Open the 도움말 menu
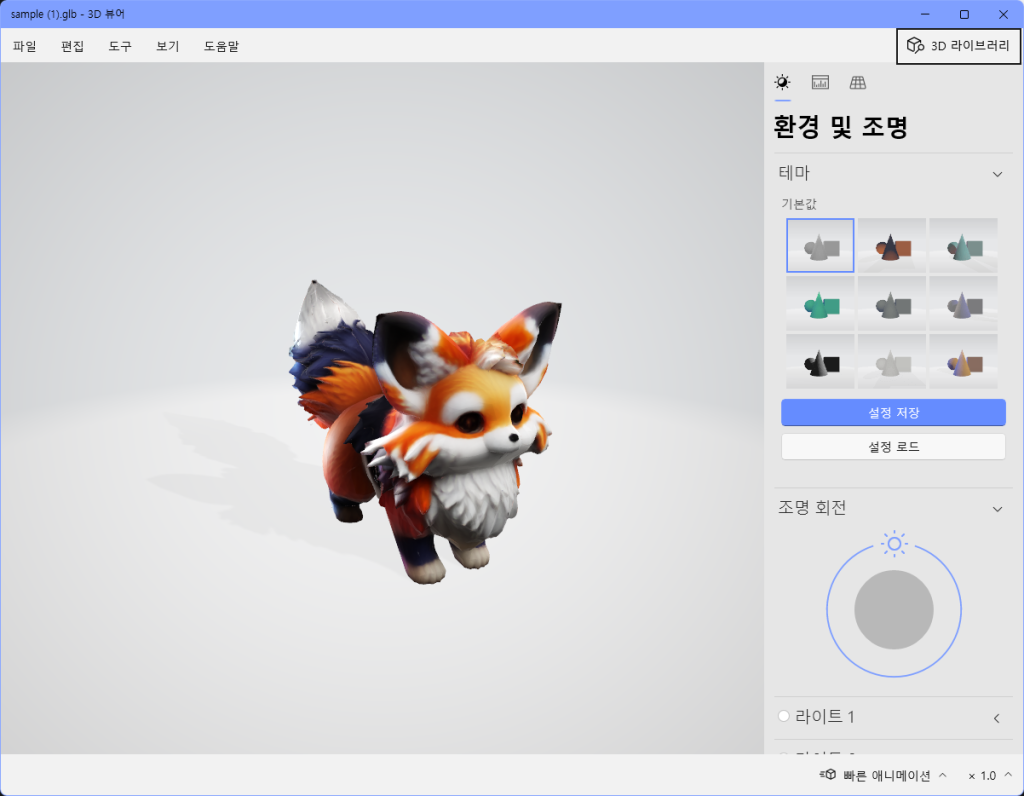 tap(221, 46)
